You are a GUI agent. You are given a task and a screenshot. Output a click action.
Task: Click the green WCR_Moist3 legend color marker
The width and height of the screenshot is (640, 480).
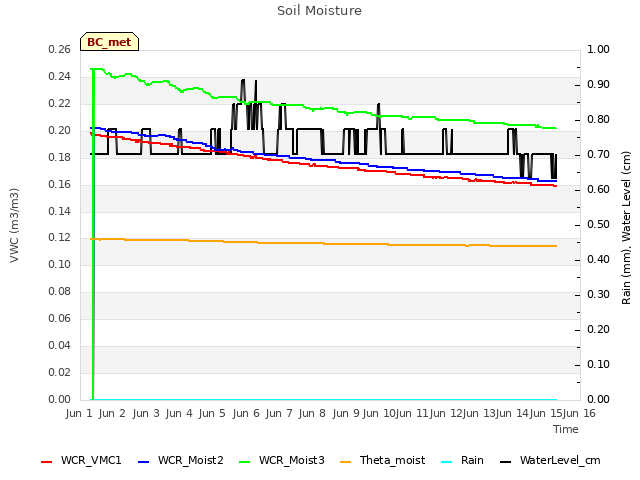click(x=244, y=462)
